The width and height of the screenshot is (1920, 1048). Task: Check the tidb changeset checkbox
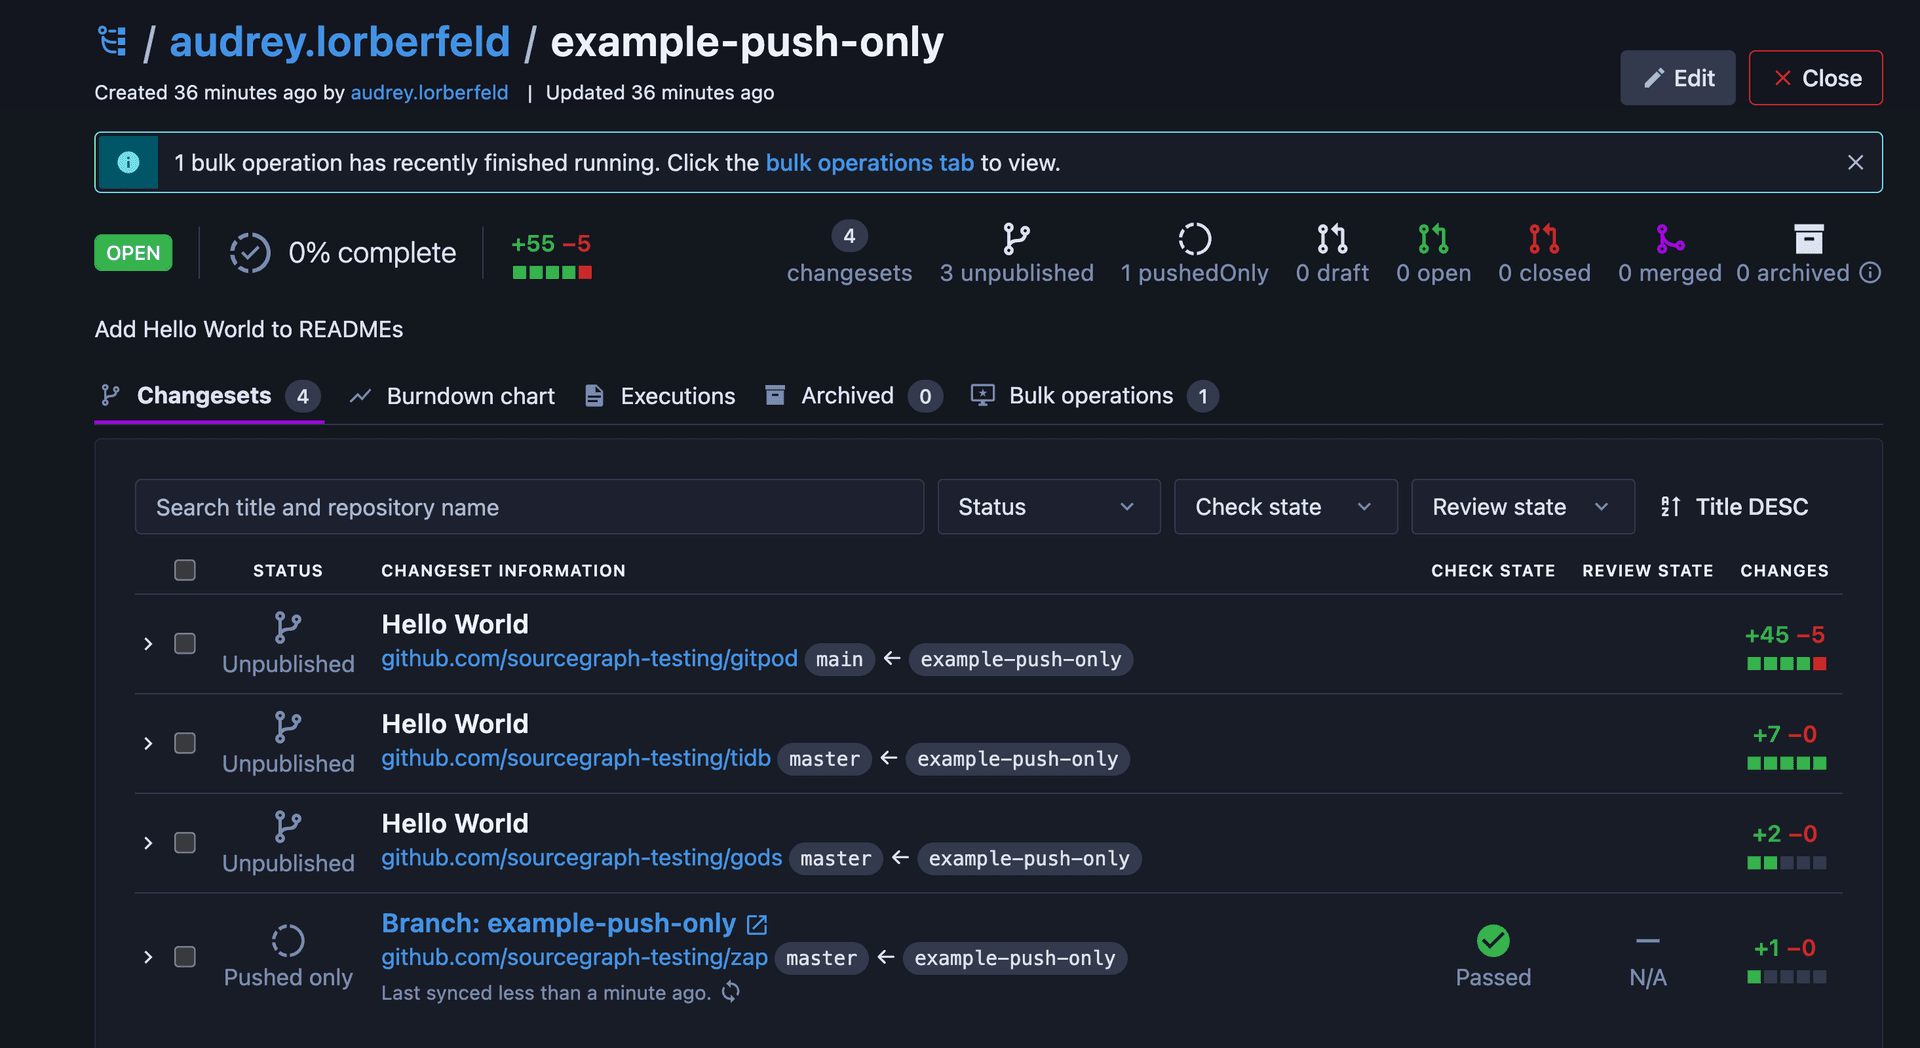coord(185,743)
